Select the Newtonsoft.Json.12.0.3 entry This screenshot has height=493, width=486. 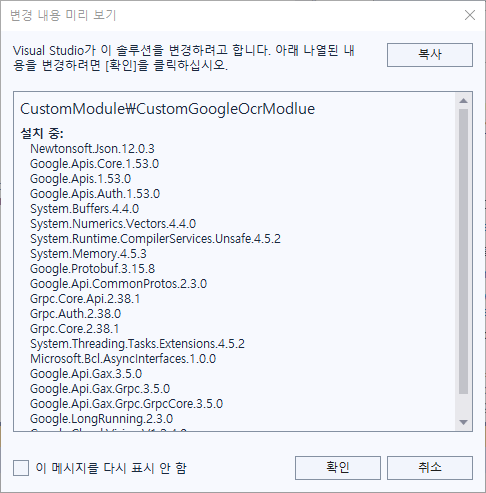pyautogui.click(x=92, y=149)
